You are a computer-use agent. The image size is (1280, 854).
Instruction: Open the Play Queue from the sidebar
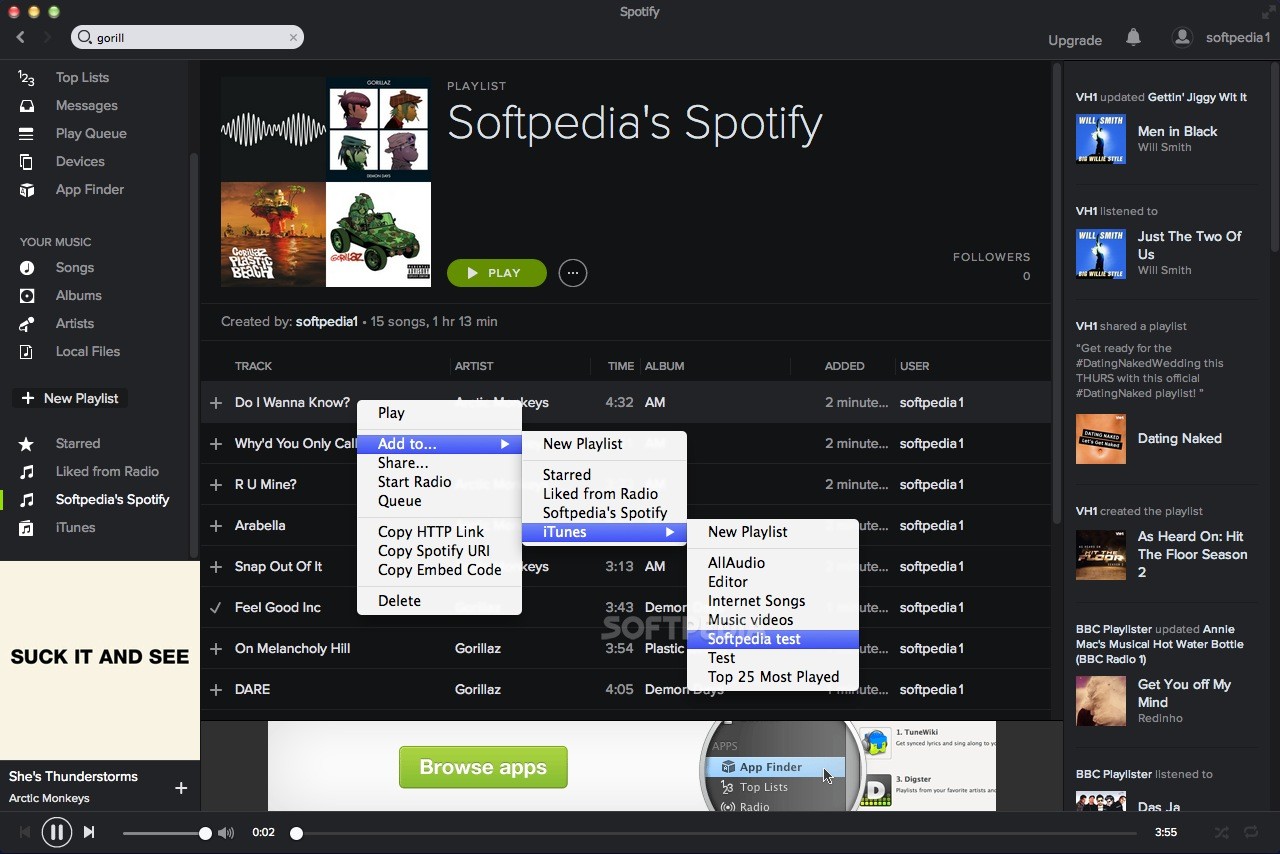pos(91,133)
